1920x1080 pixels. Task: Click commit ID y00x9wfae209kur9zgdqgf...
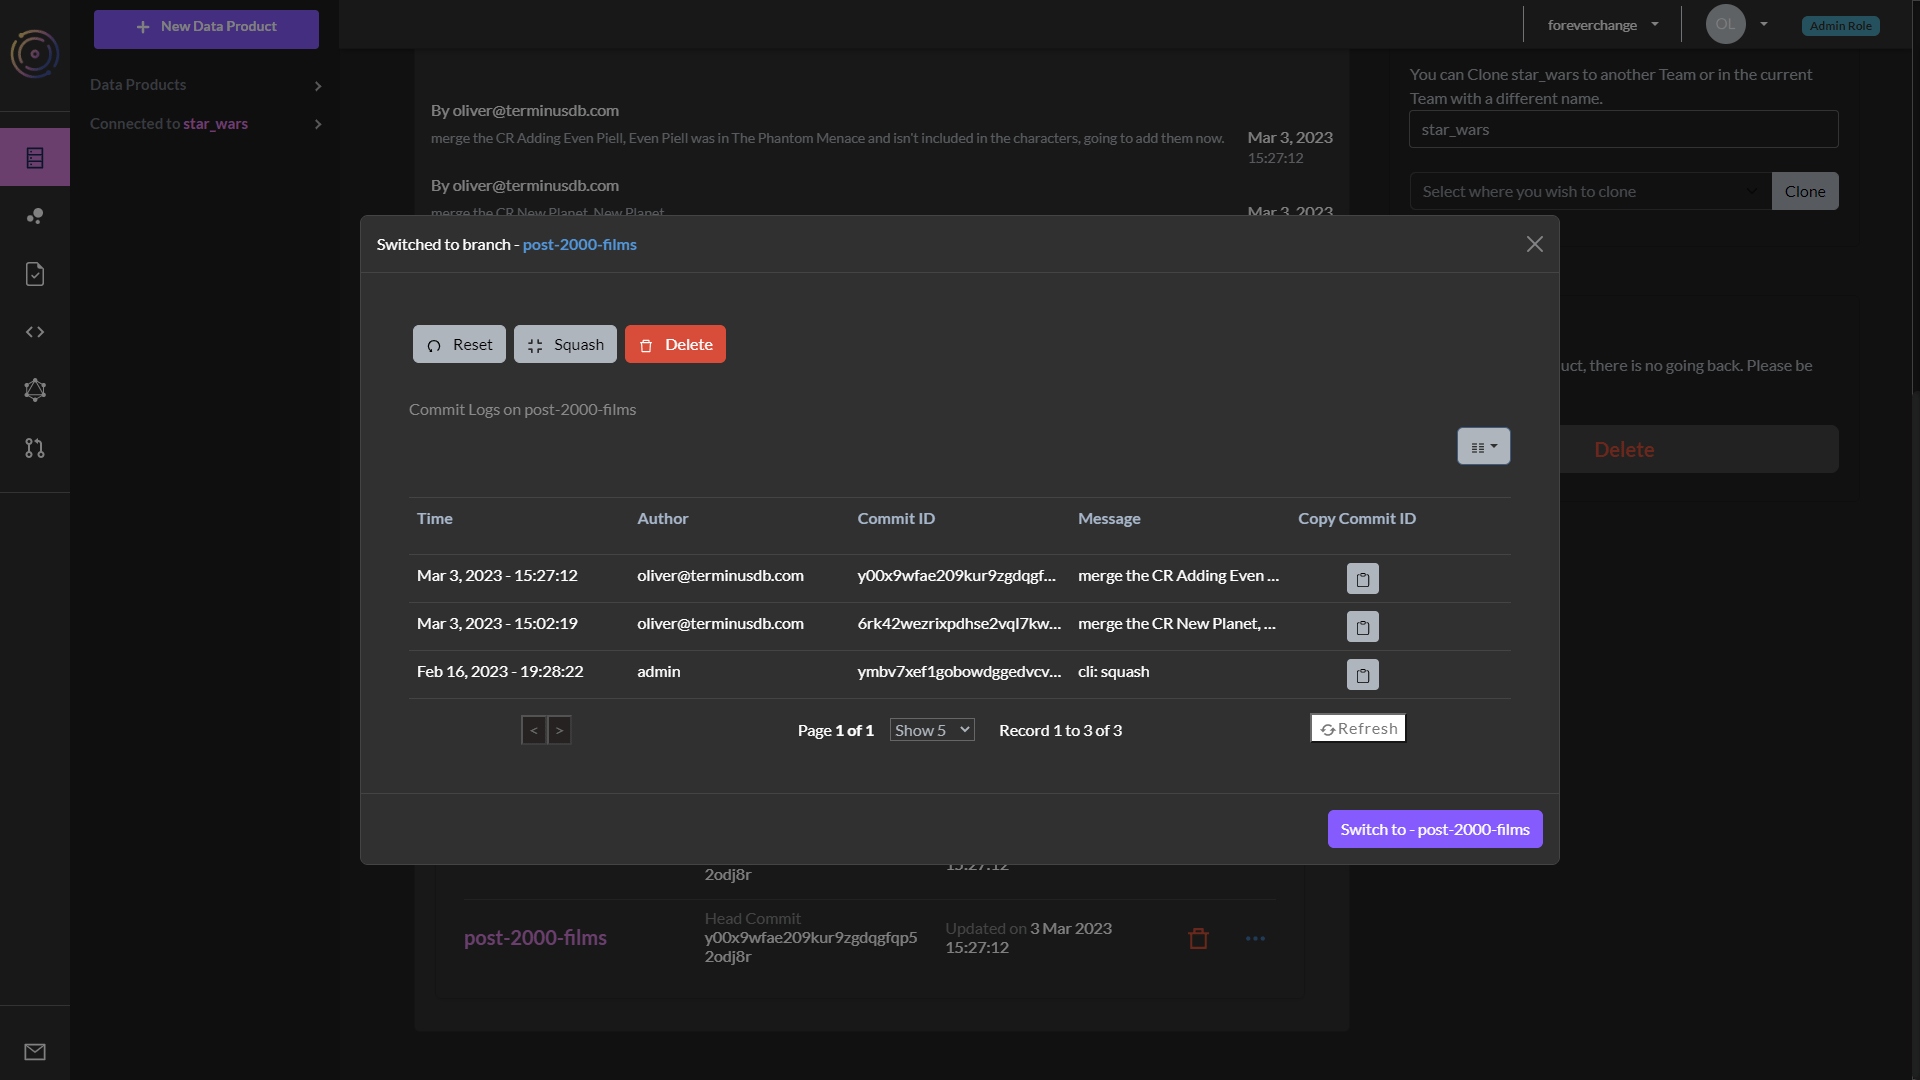click(956, 575)
